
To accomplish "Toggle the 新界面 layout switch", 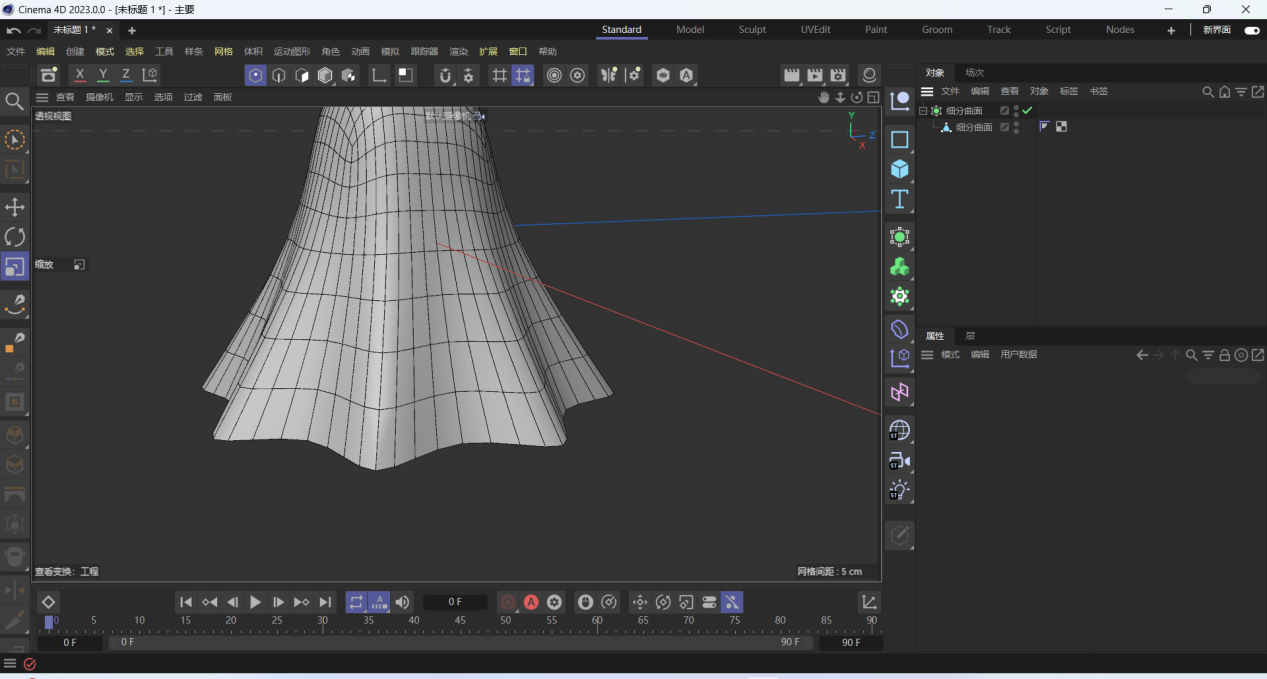I will pyautogui.click(x=1252, y=30).
